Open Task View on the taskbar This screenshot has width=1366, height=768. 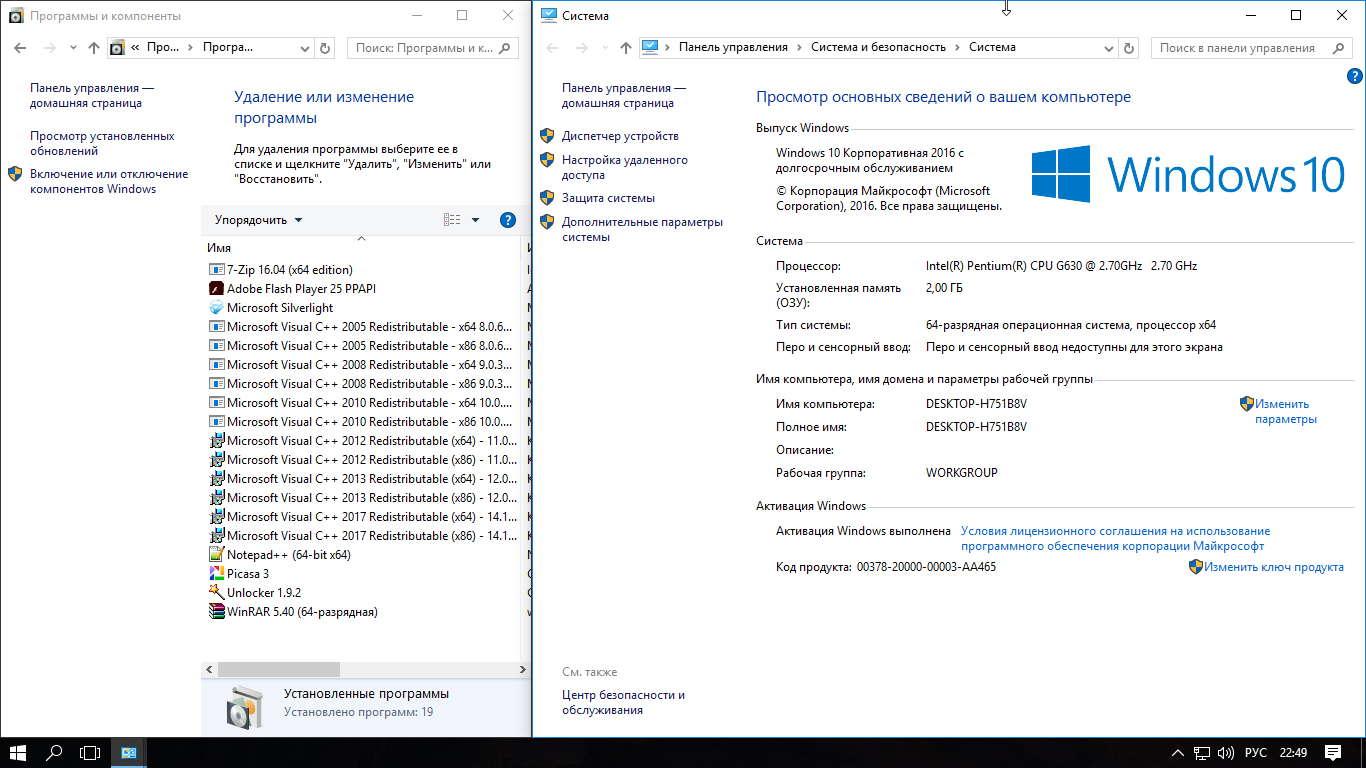point(91,752)
